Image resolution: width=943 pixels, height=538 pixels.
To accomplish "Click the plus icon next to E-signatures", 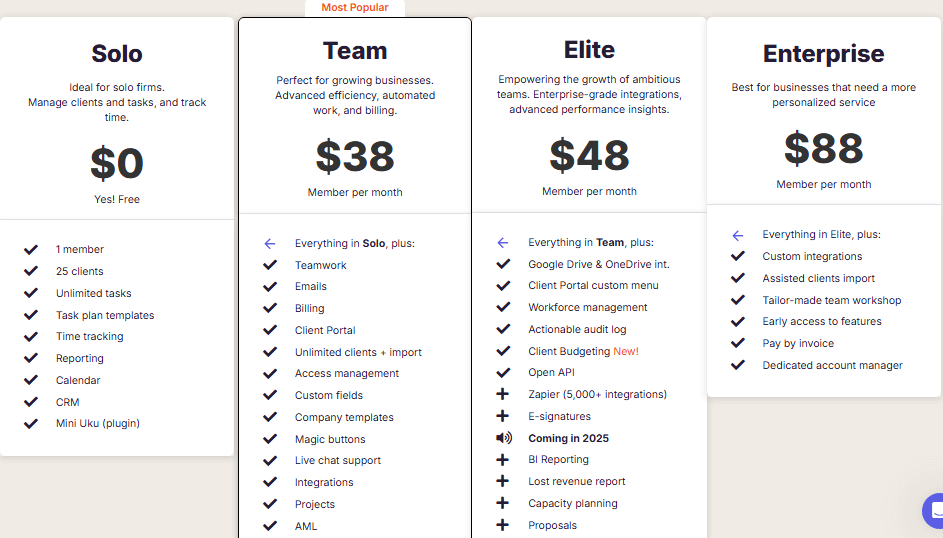I will tap(503, 416).
